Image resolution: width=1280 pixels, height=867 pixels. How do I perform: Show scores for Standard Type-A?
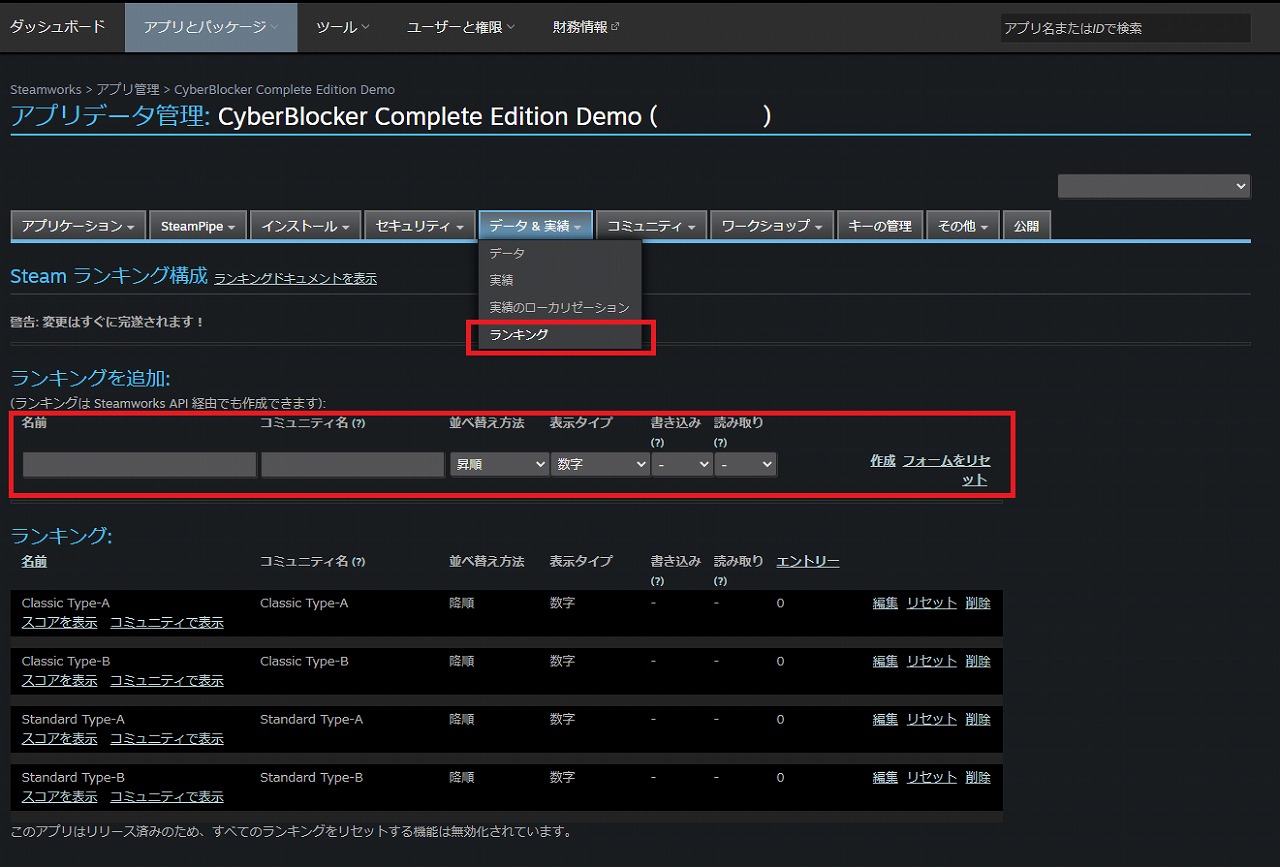(x=60, y=739)
